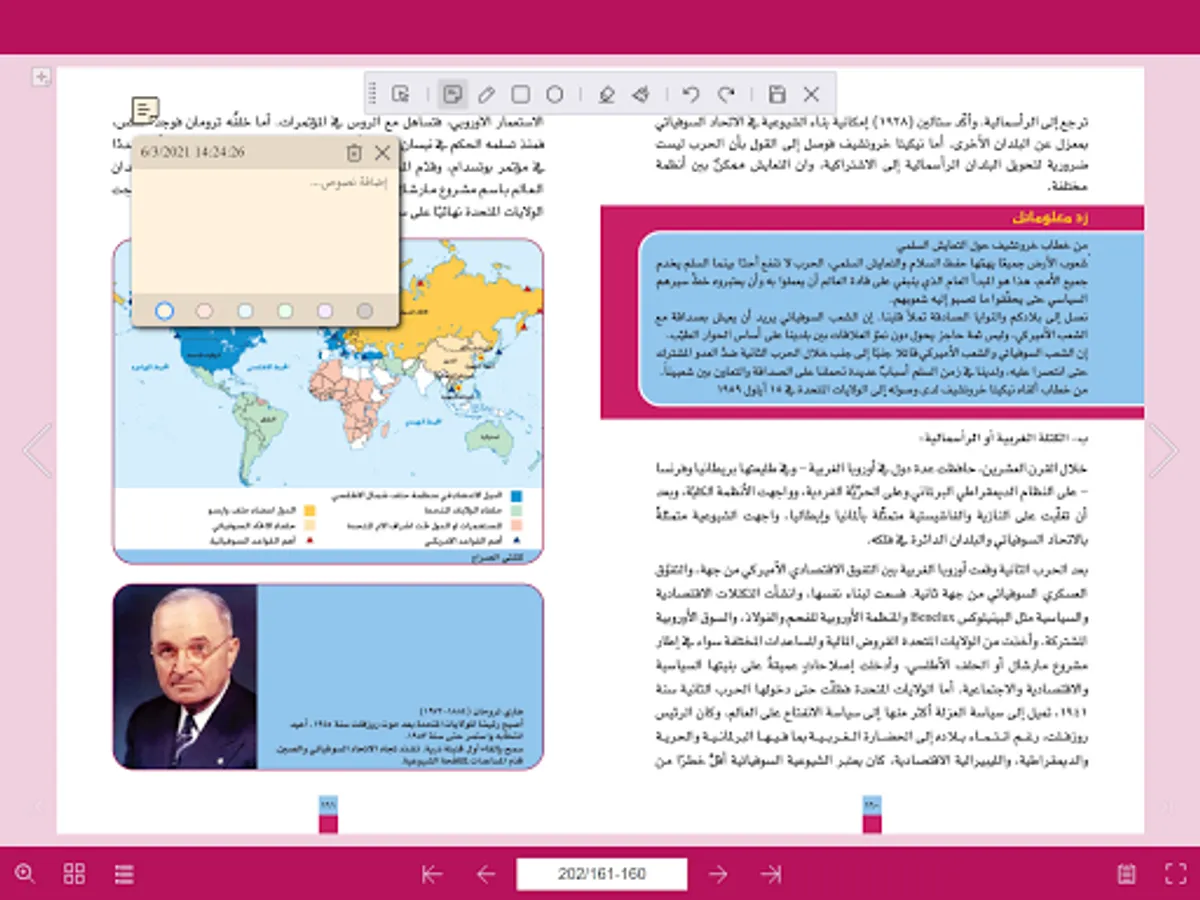Jump to the first page
This screenshot has width=1200, height=900.
pyautogui.click(x=432, y=874)
